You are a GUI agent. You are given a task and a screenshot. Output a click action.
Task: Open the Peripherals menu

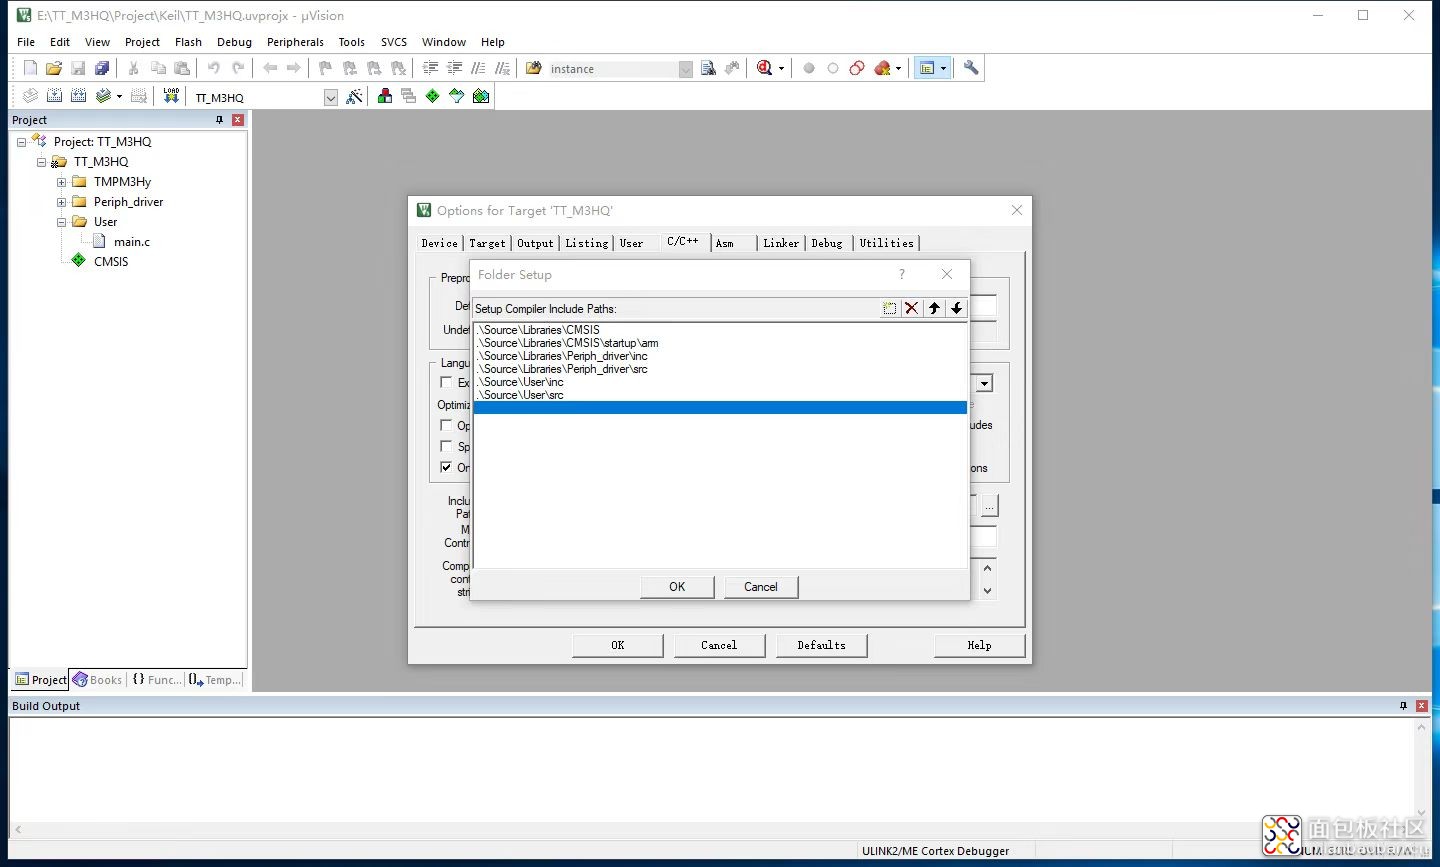pyautogui.click(x=295, y=42)
